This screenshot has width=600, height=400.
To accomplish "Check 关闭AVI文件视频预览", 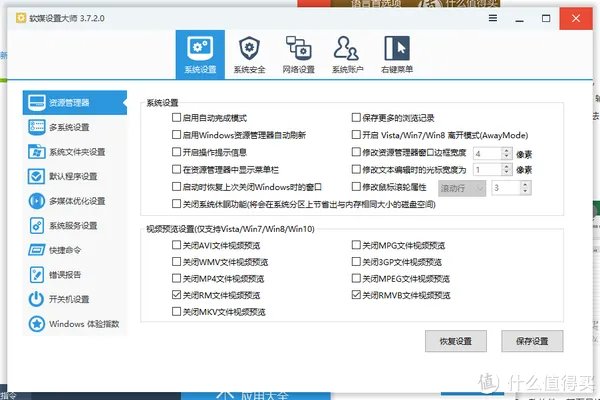I will tap(176, 245).
